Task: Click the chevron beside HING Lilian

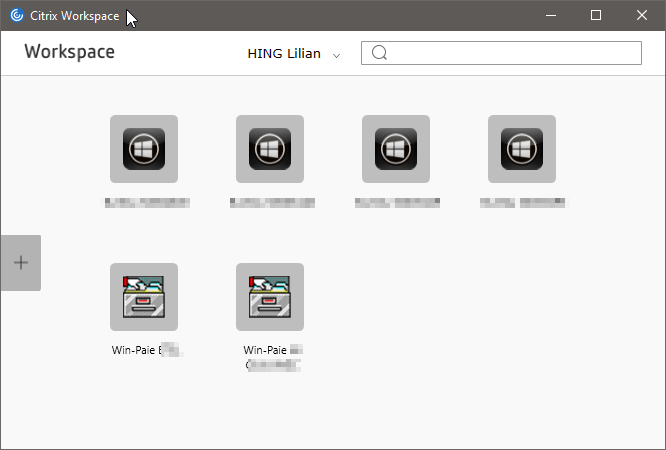Action: (336, 55)
